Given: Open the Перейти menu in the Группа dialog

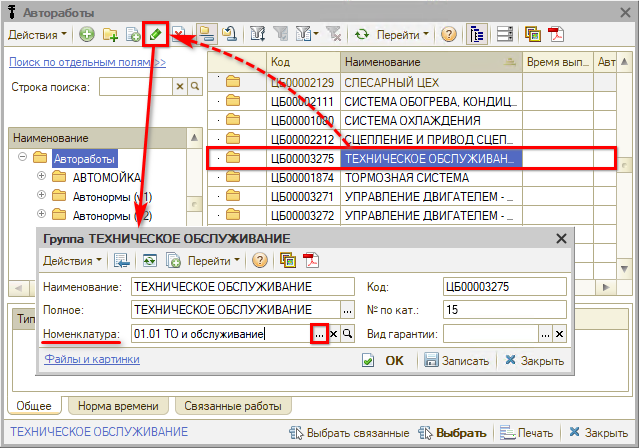Looking at the screenshot, I should tap(214, 260).
